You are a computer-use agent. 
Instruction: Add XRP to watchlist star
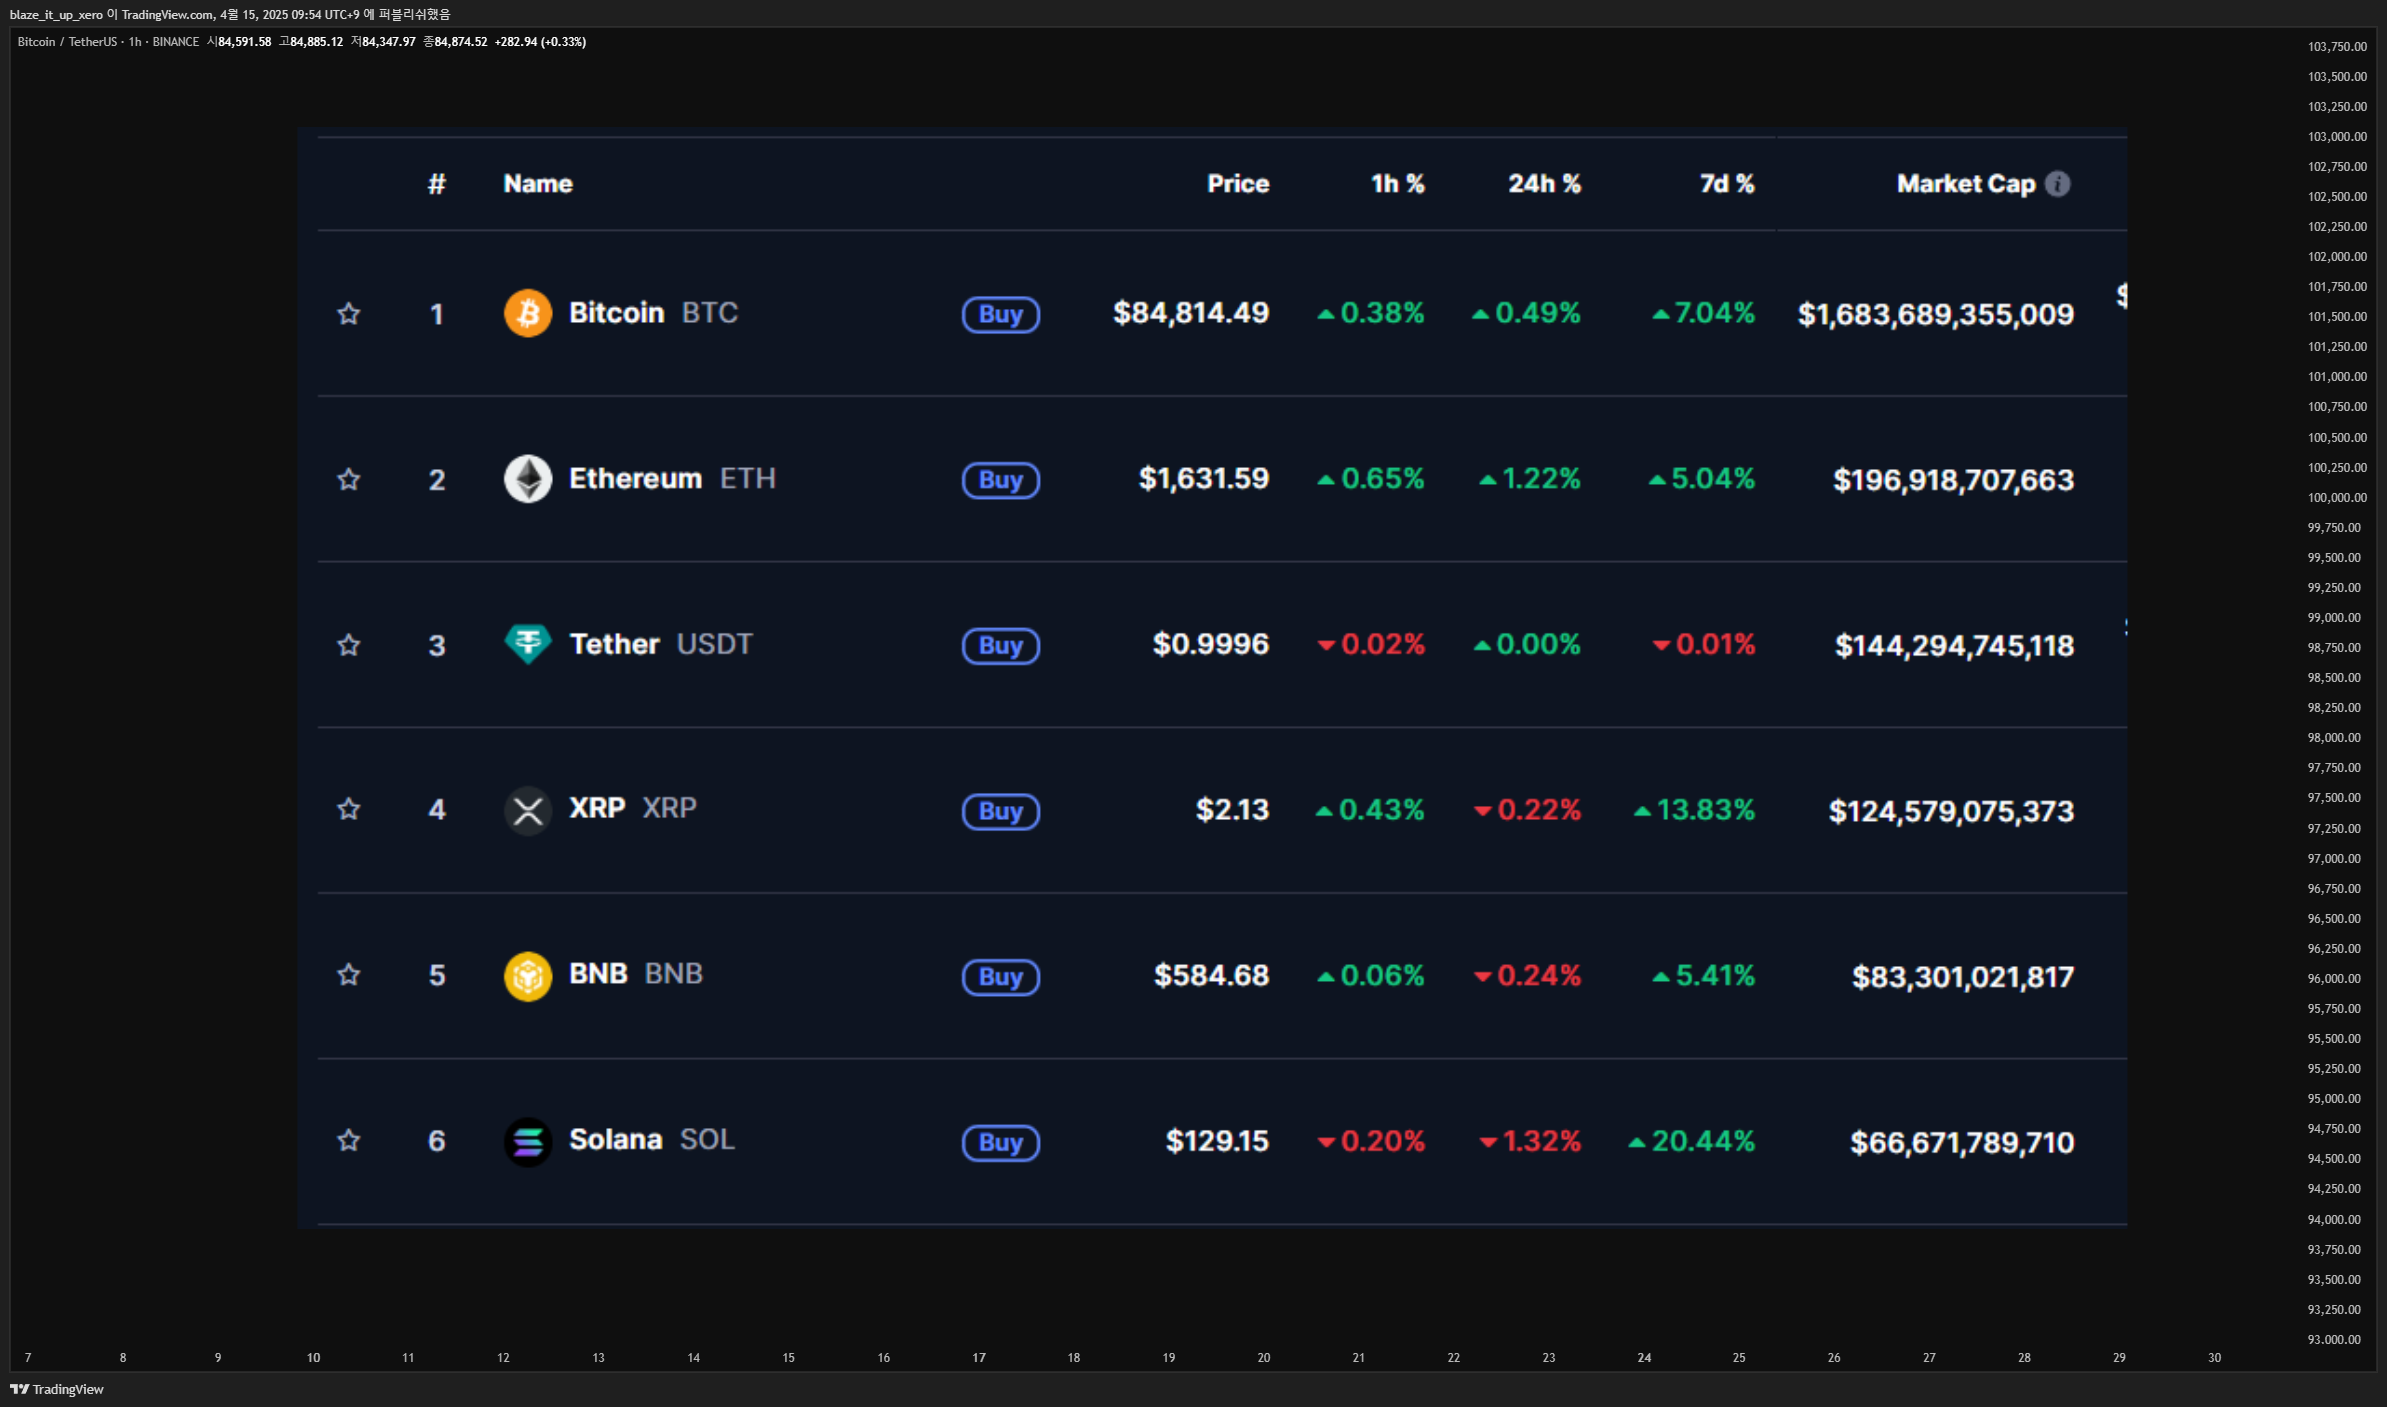coord(348,809)
